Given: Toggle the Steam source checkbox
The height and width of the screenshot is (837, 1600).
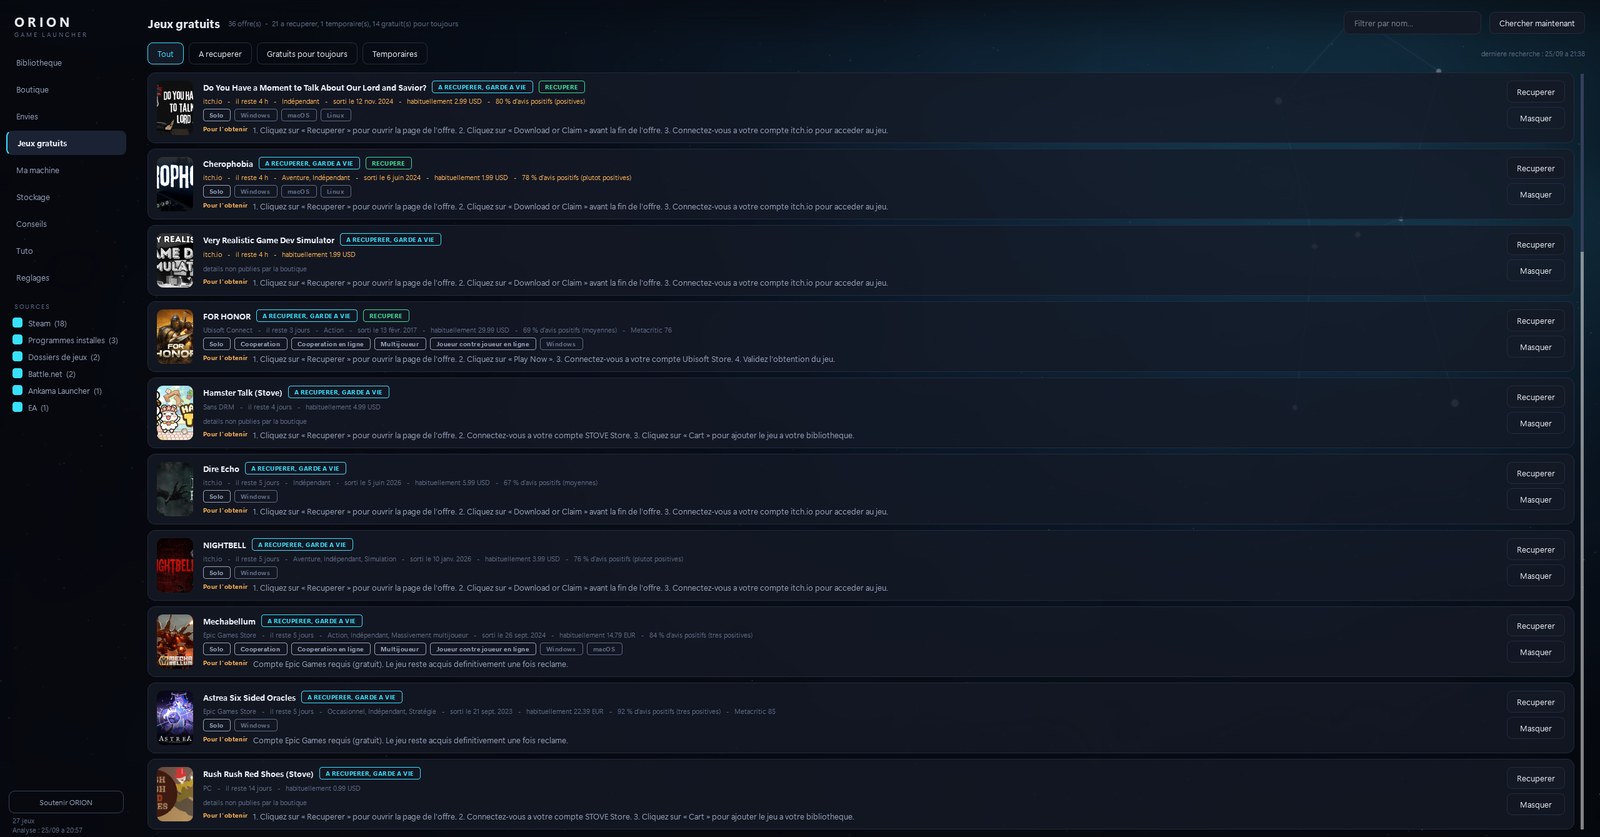Looking at the screenshot, I should [x=17, y=323].
